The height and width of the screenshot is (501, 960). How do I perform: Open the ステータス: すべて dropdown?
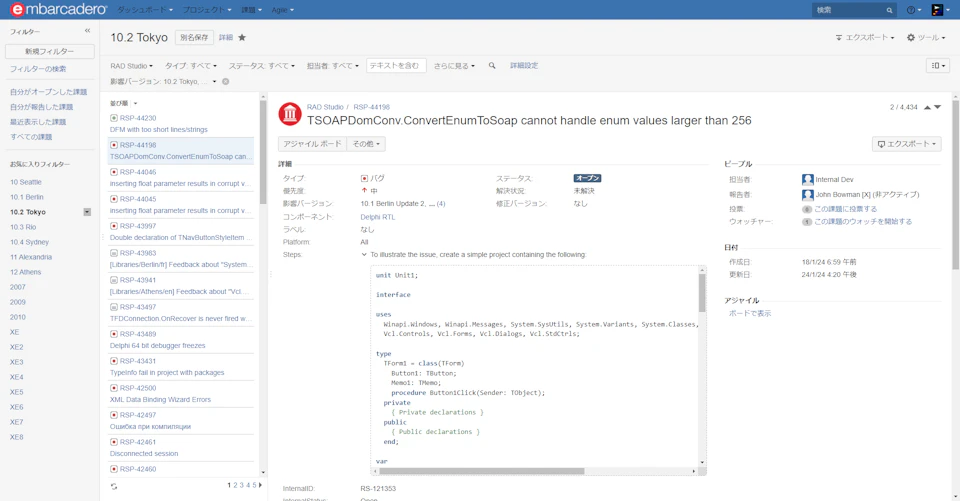pyautogui.click(x=261, y=66)
